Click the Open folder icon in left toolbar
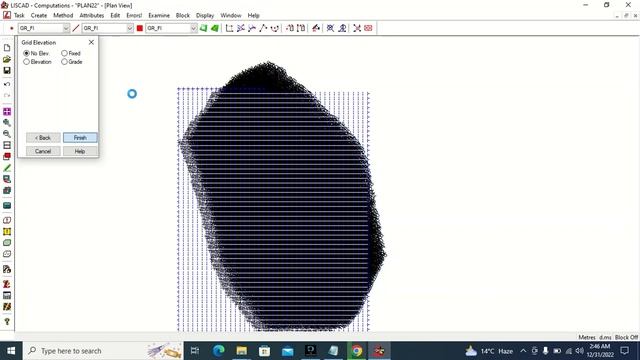640x360 pixels. pyautogui.click(x=7, y=59)
